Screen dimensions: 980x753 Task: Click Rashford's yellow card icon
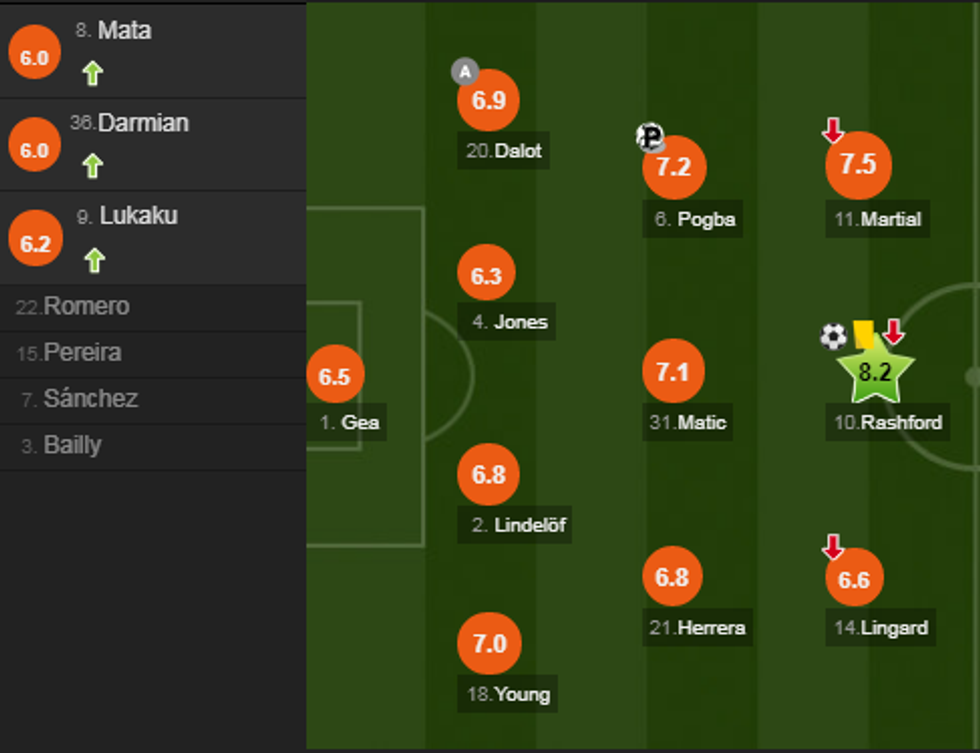[x=863, y=334]
